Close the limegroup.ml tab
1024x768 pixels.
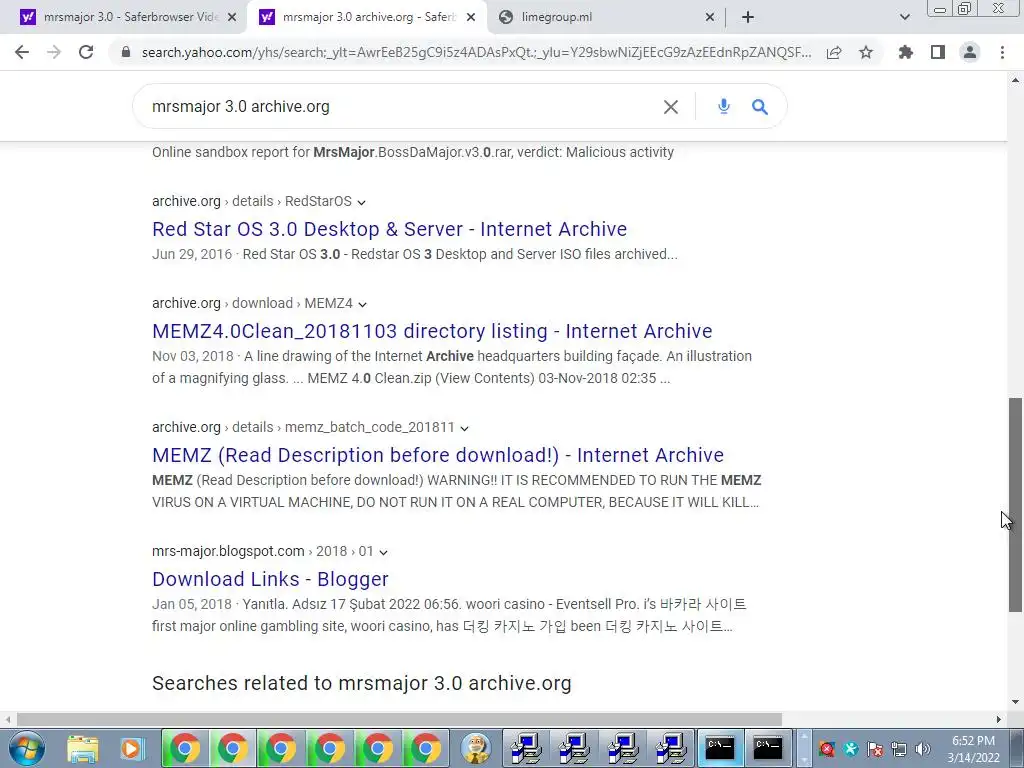710,18
